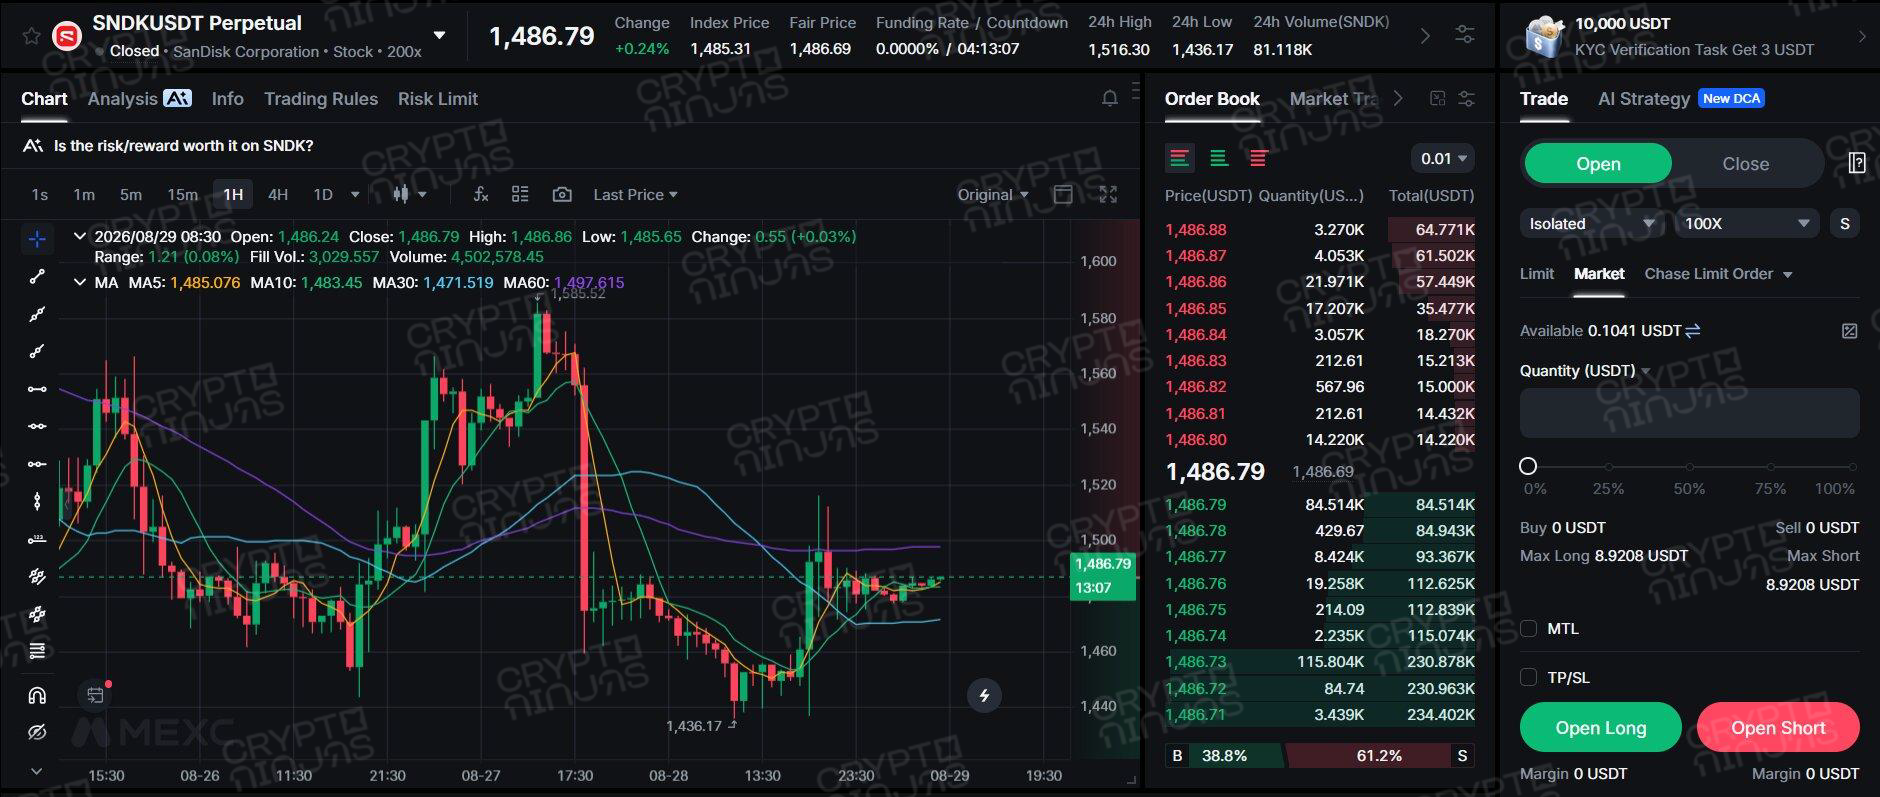Set quantity slider to 100% mark
Screen dimensions: 1880x797
click(1853, 467)
